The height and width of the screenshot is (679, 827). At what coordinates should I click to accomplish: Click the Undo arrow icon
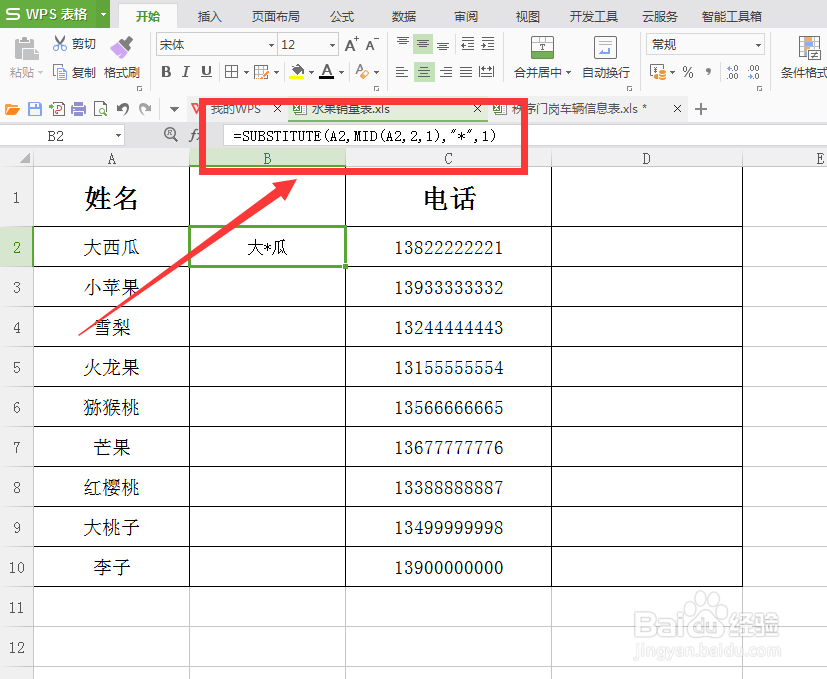point(122,107)
